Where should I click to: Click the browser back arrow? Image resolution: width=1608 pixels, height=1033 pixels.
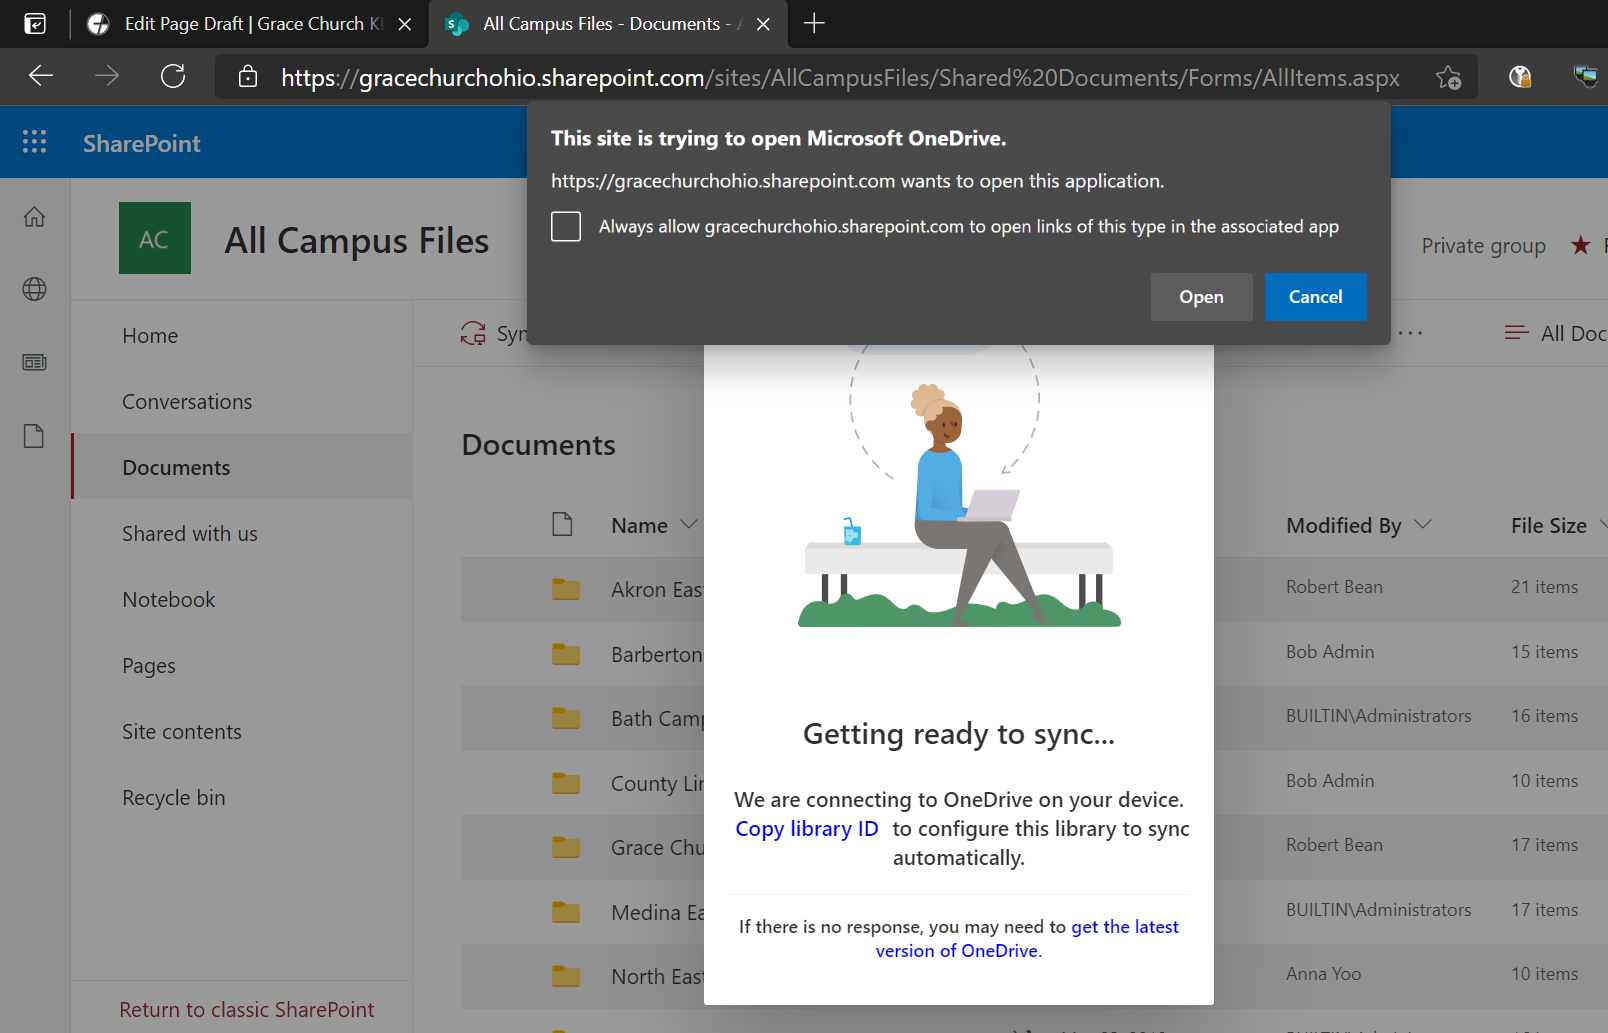pyautogui.click(x=41, y=76)
